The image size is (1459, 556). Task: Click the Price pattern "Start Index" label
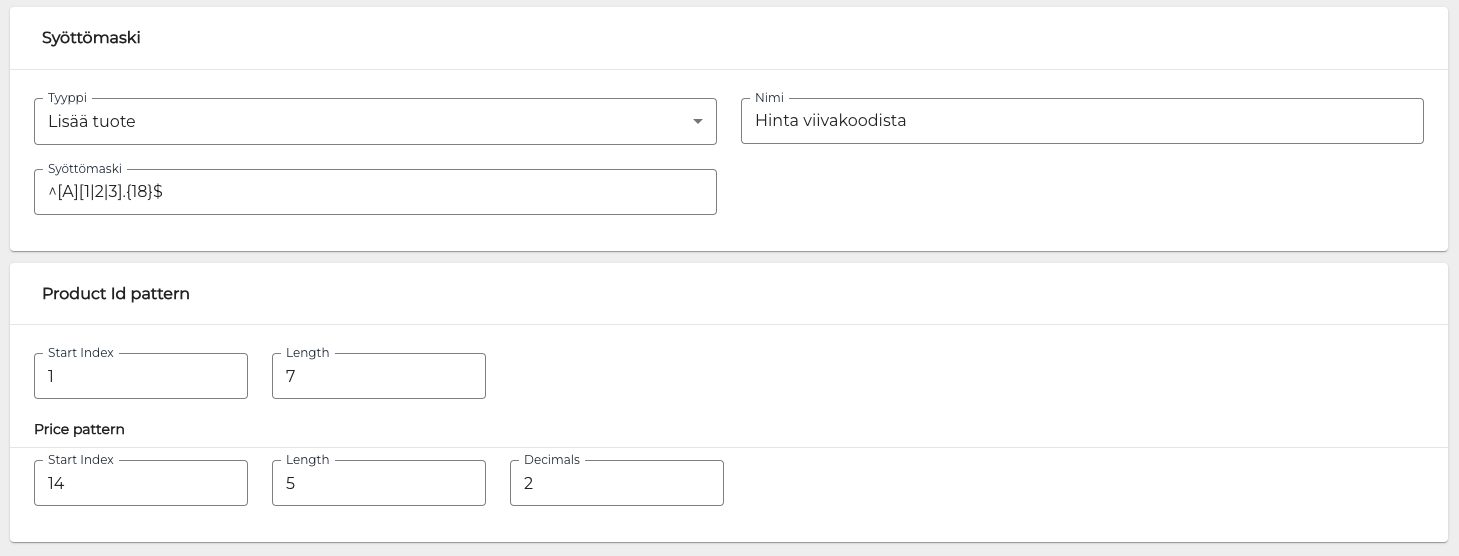click(x=81, y=460)
